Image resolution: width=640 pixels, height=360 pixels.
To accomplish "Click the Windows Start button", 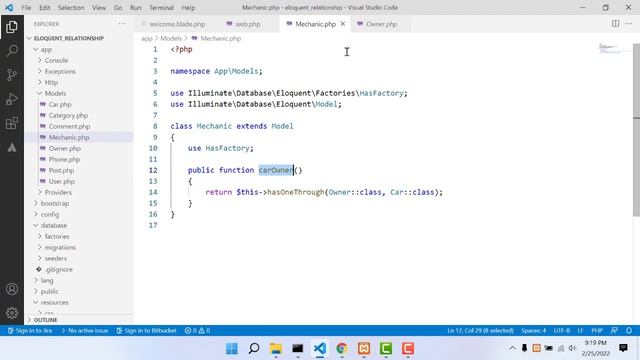I will tap(232, 349).
